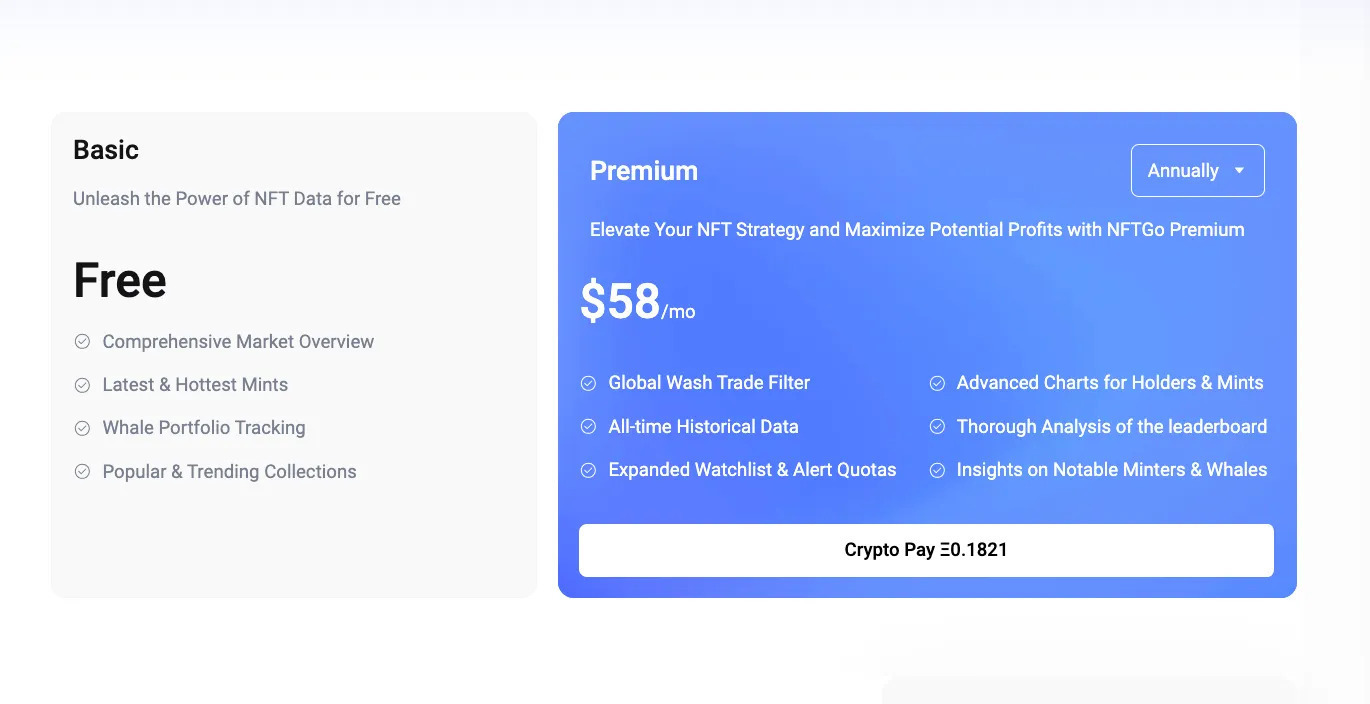Viewport: 1370px width, 704px height.
Task: Click check icon beside Global Wash Trade Filter
Action: 588,383
